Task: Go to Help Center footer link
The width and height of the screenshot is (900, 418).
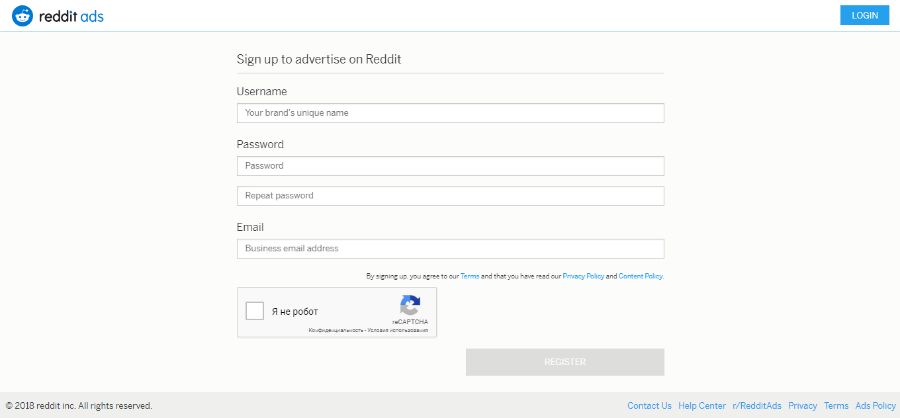Action: (x=702, y=406)
